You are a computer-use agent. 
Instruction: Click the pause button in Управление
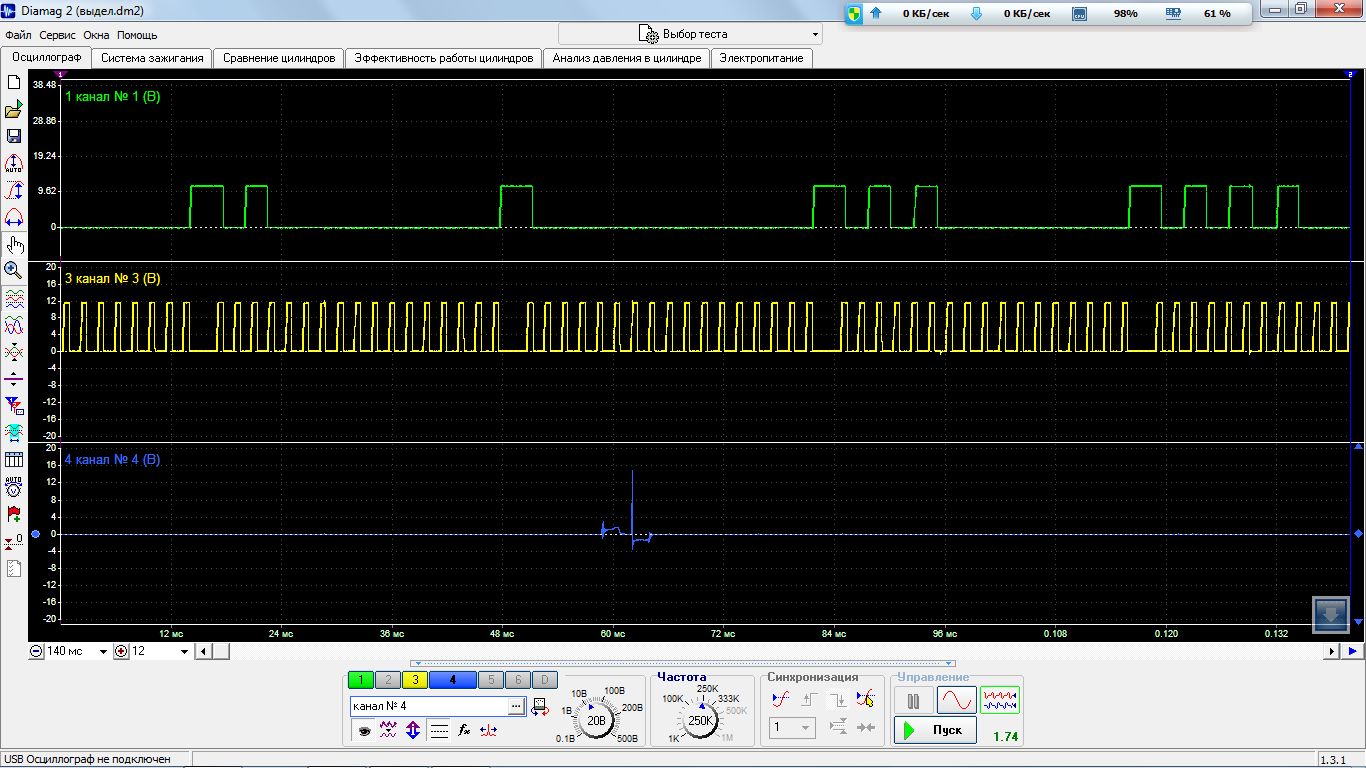(913, 700)
